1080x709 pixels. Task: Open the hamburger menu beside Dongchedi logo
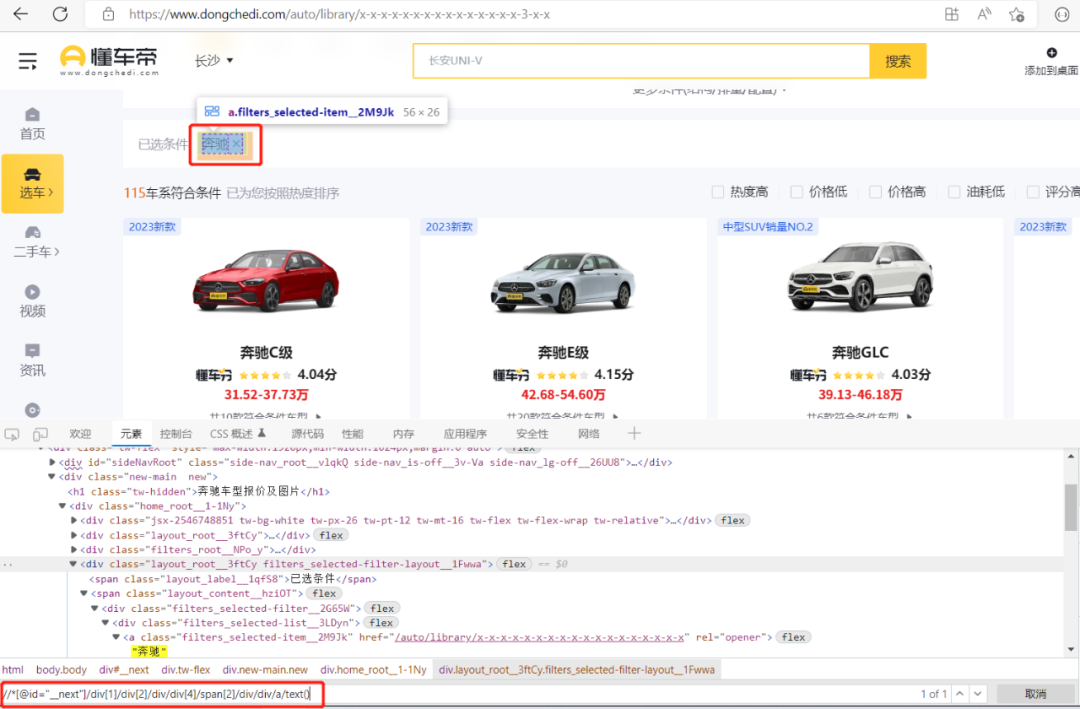(x=28, y=61)
